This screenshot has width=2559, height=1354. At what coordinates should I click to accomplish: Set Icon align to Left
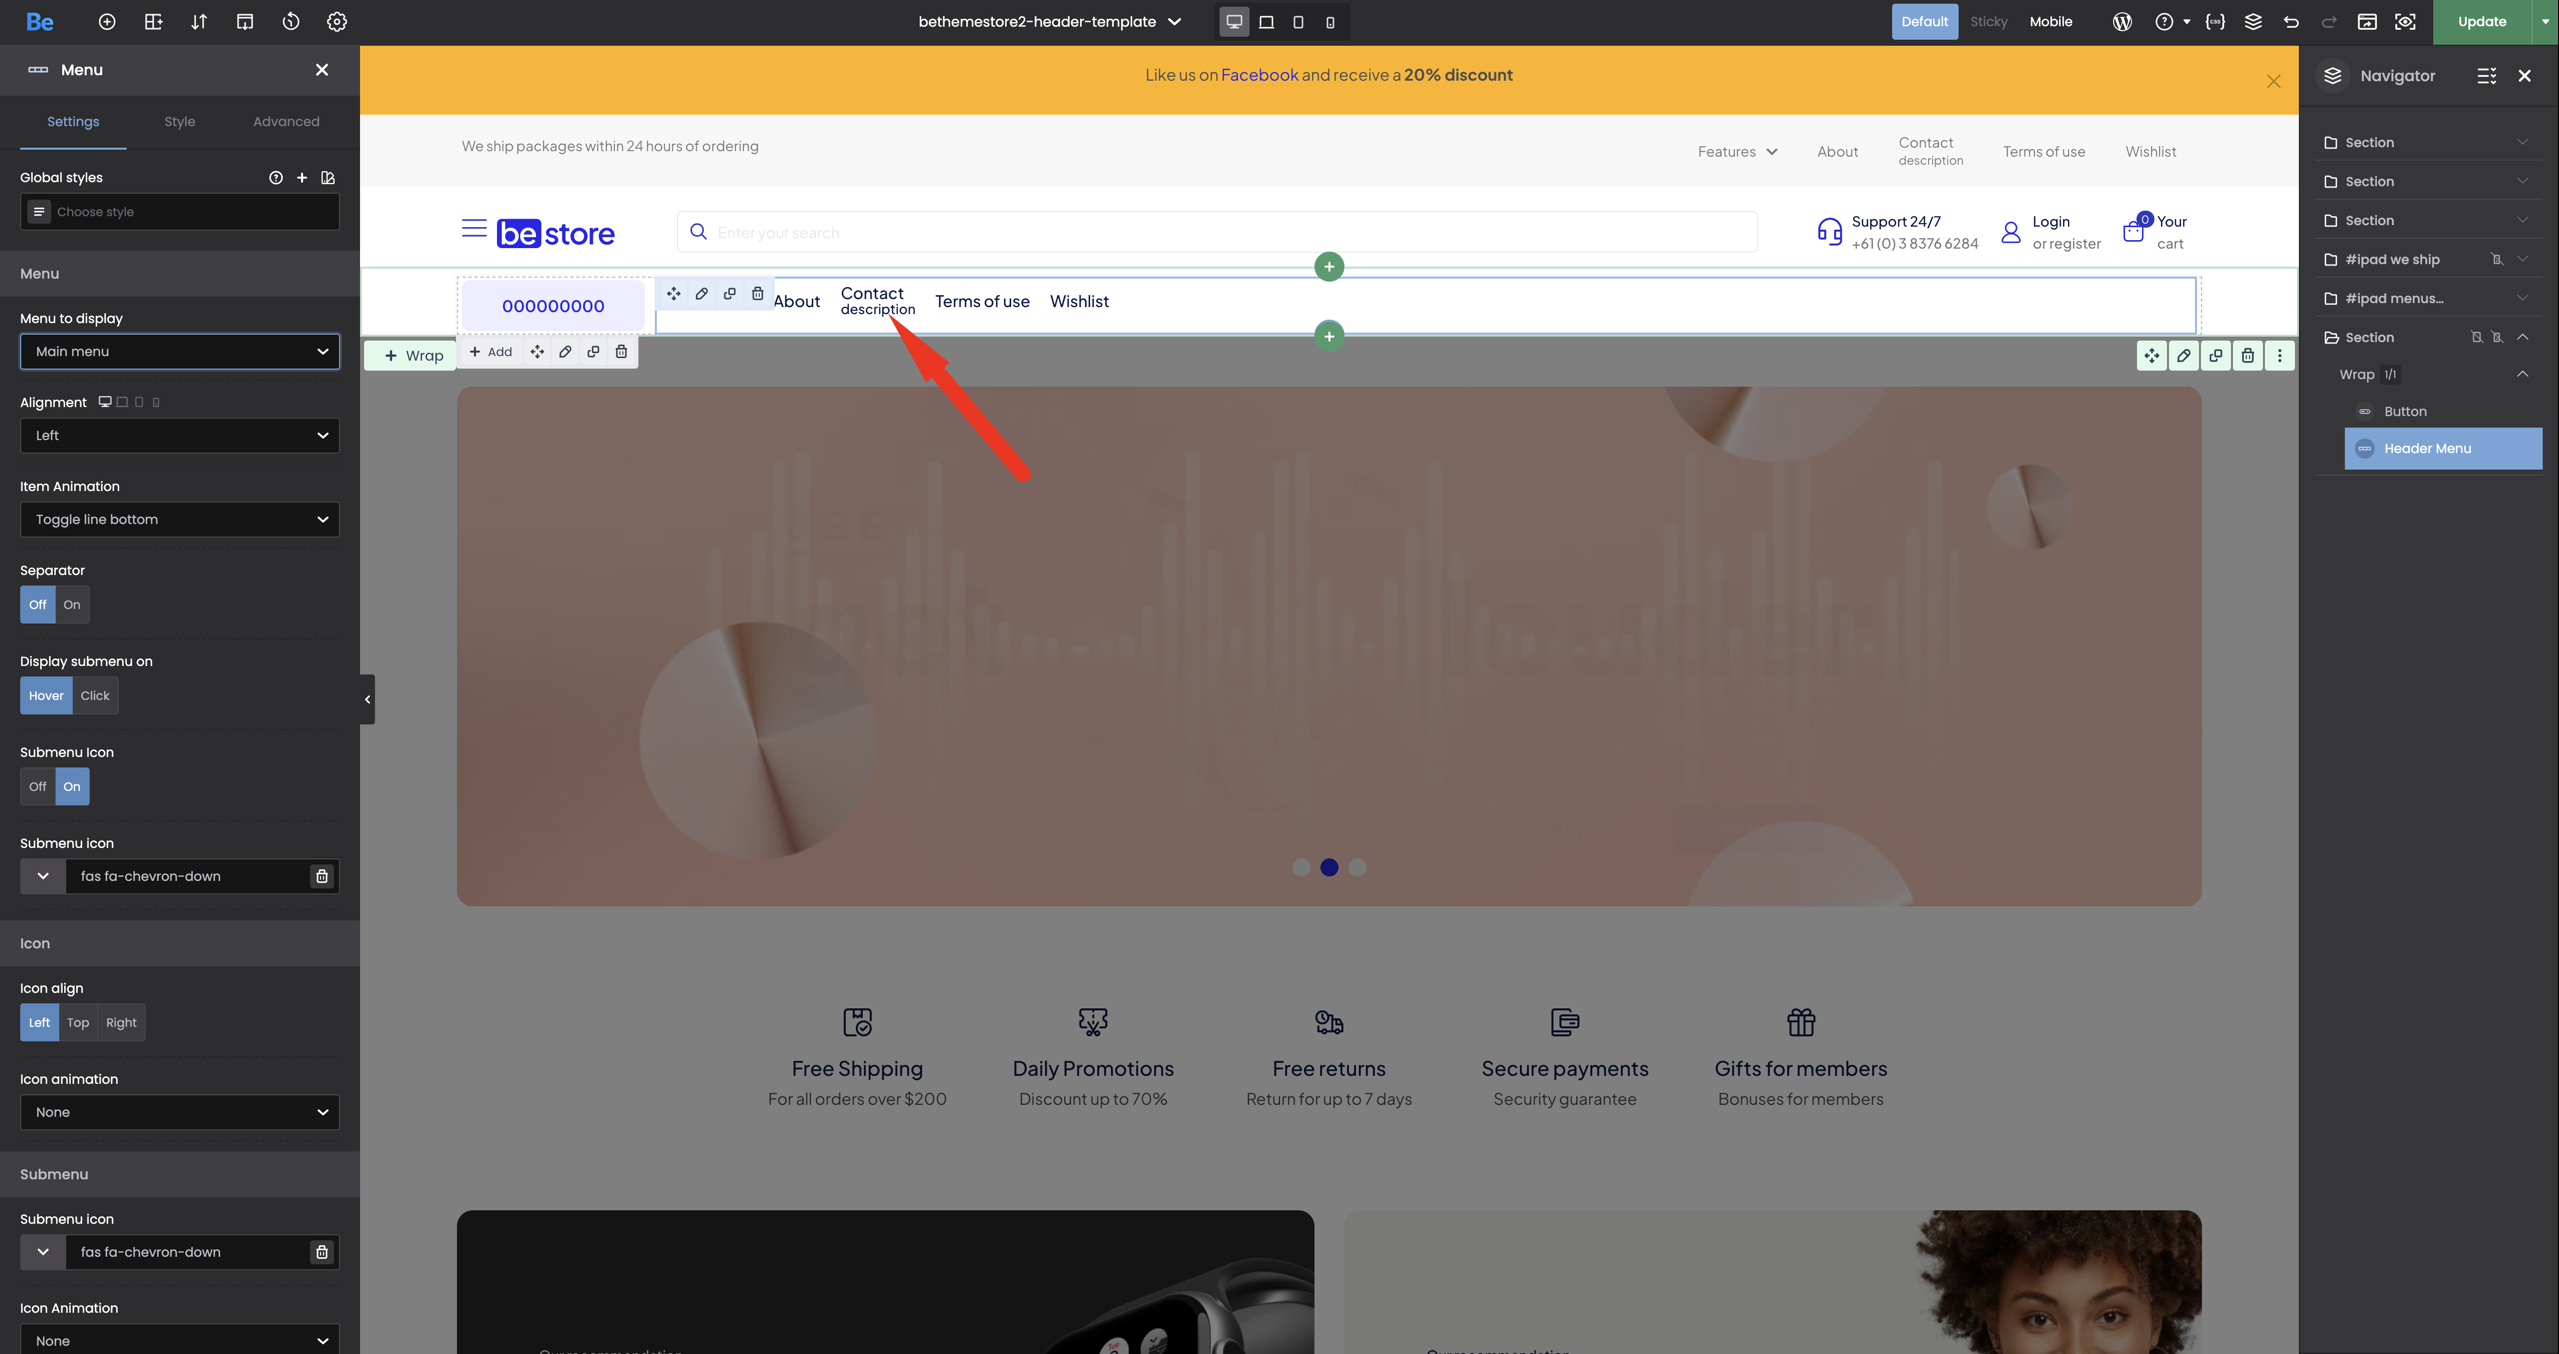click(x=39, y=1022)
